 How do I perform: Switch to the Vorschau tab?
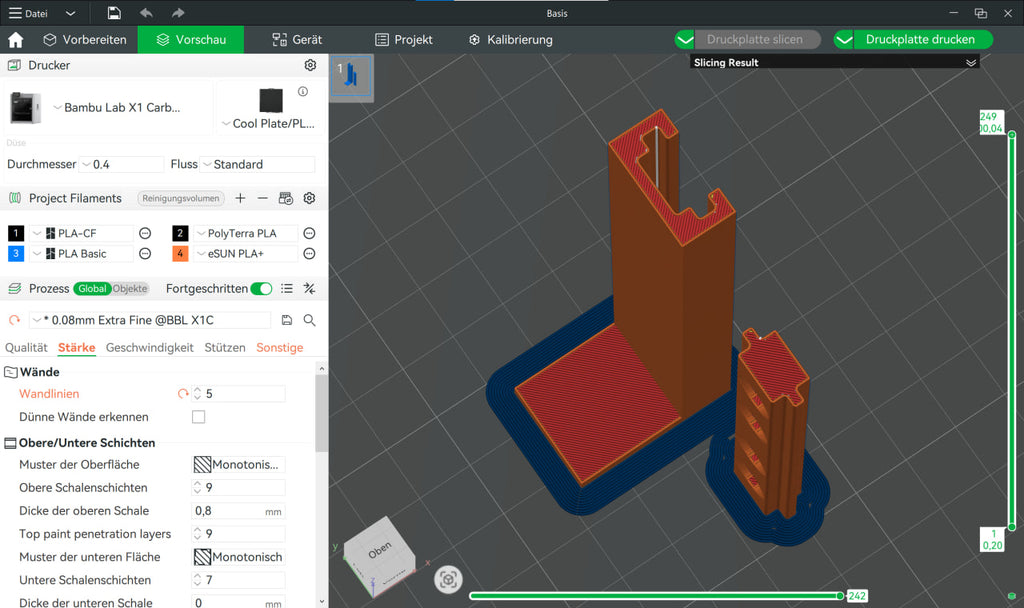tap(191, 40)
